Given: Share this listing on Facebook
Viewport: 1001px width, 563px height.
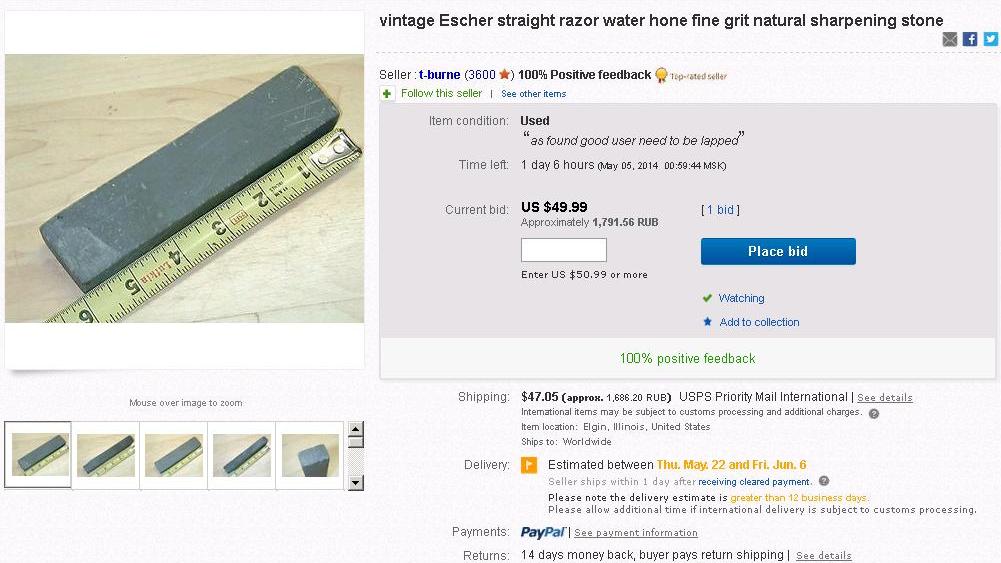Looking at the screenshot, I should point(970,39).
